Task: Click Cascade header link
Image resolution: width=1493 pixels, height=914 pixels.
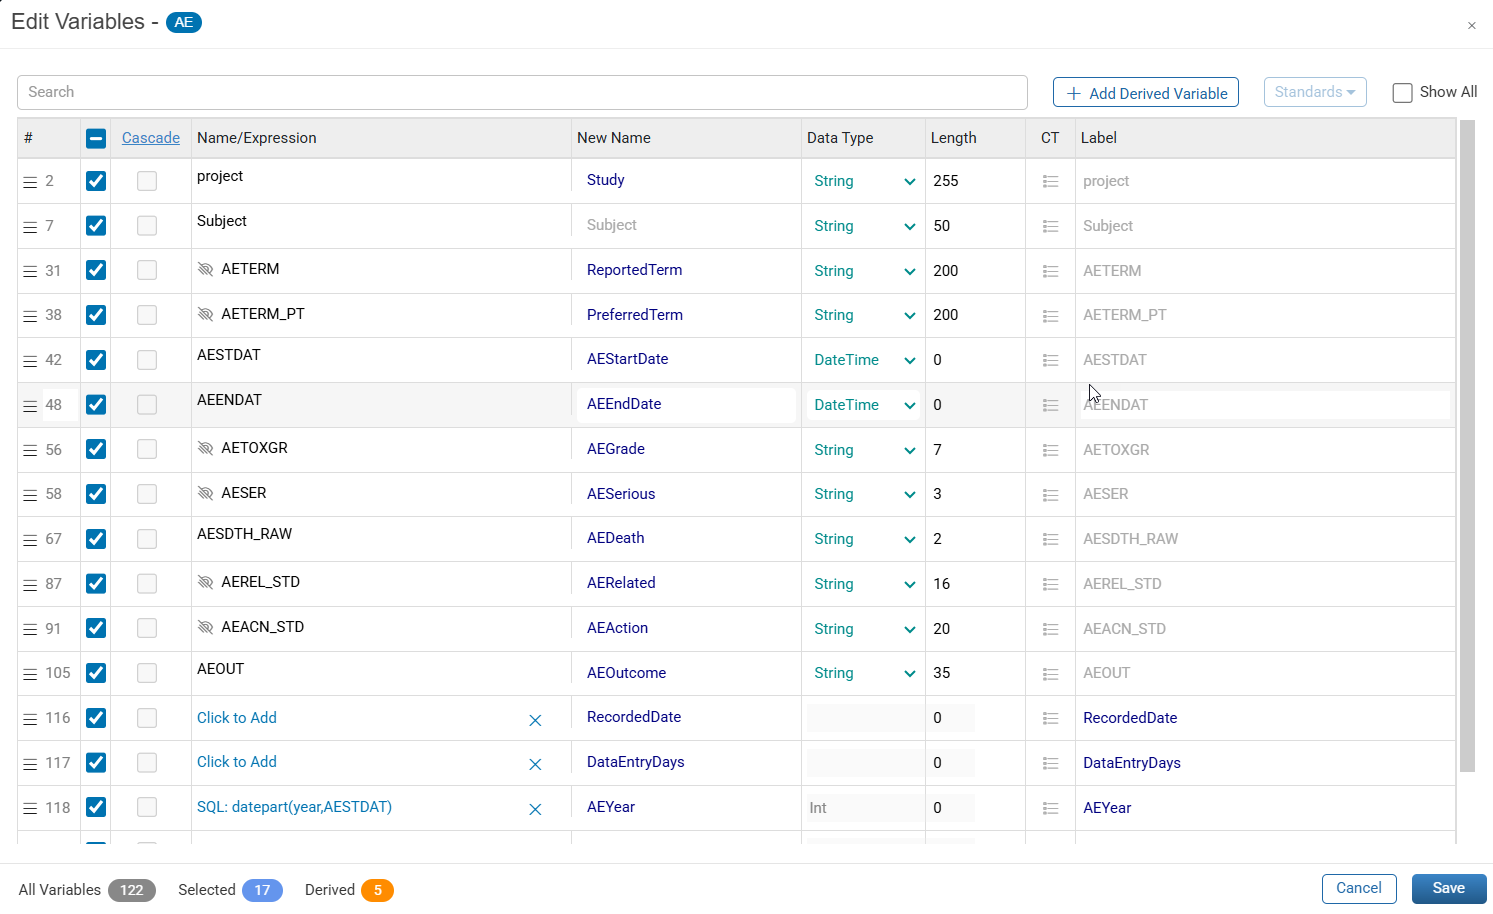Action: coord(151,138)
